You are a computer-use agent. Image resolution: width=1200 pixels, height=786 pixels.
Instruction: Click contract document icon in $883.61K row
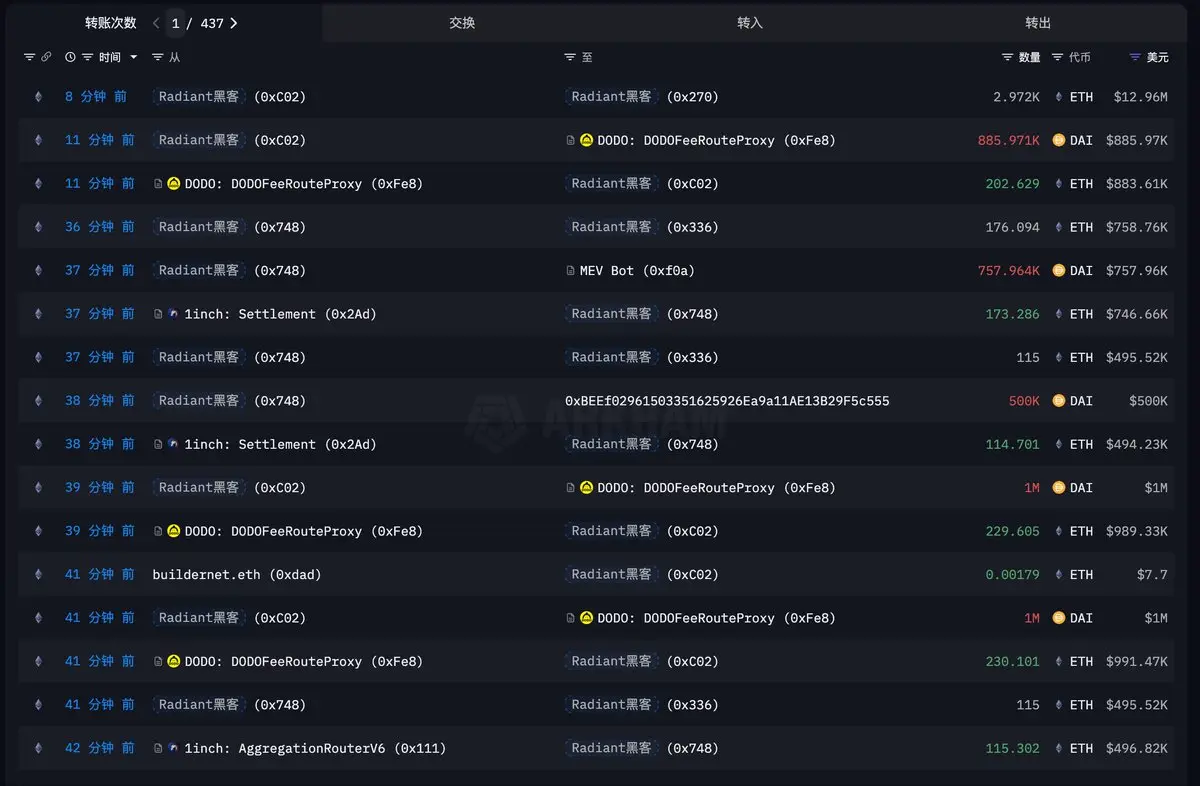[158, 184]
